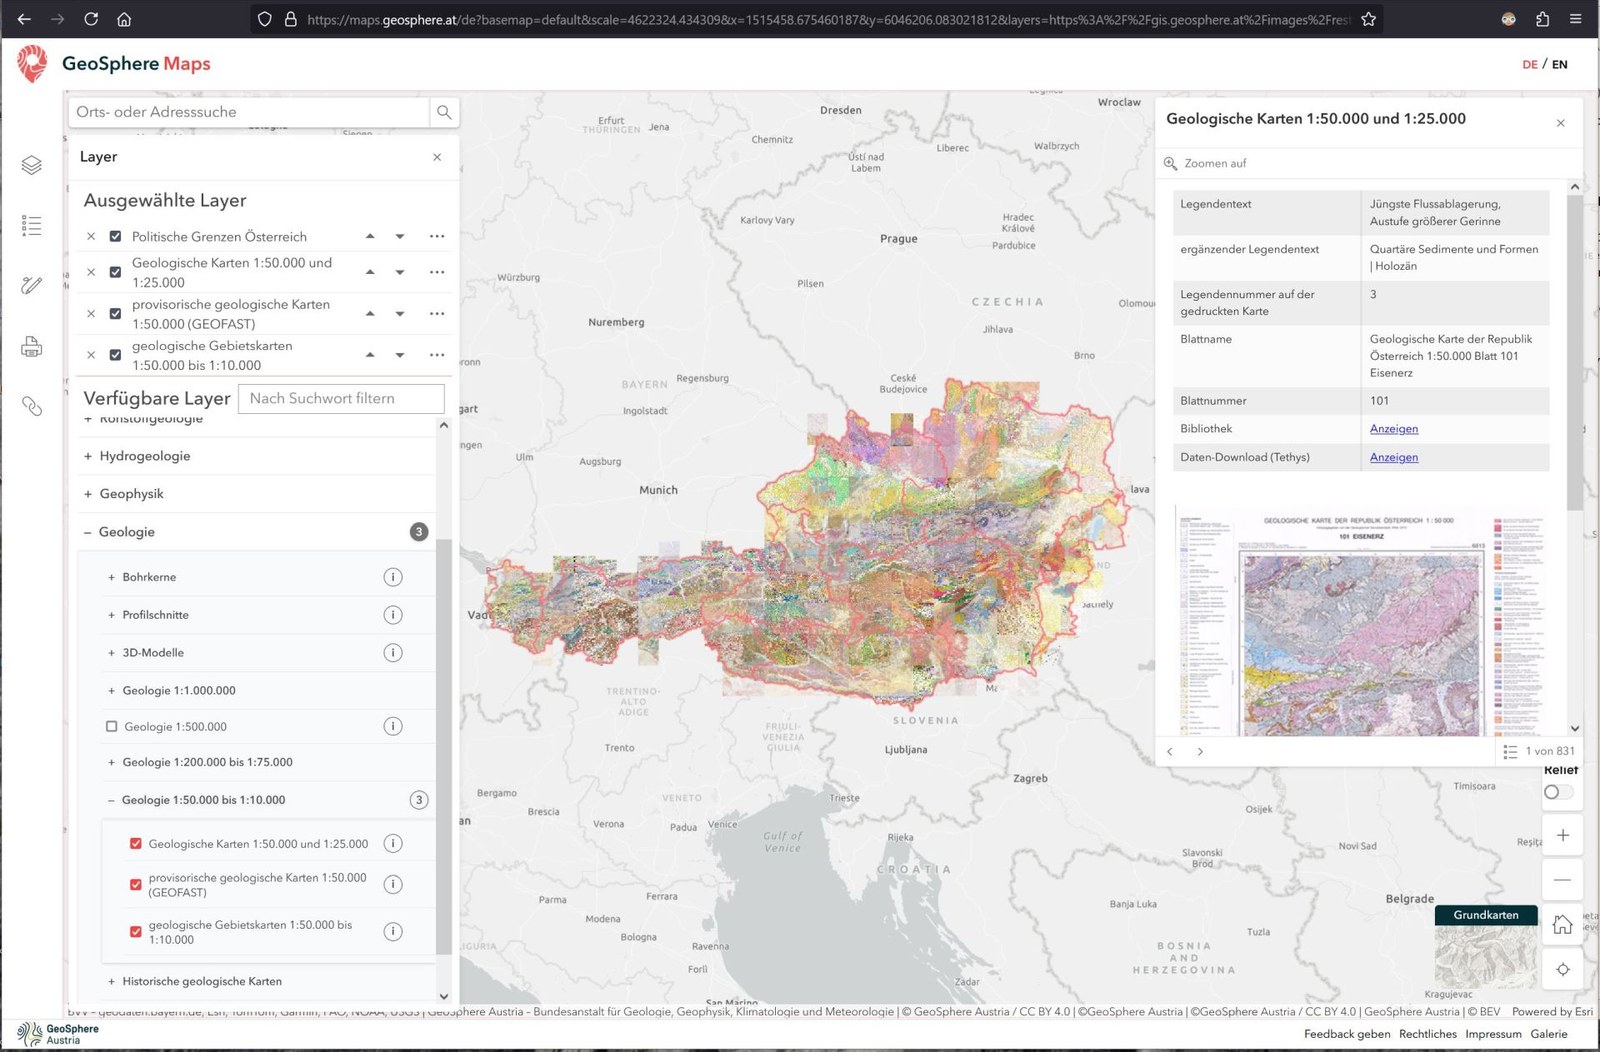Open the Share link icon in the sidebar
Image resolution: width=1600 pixels, height=1052 pixels.
click(31, 407)
